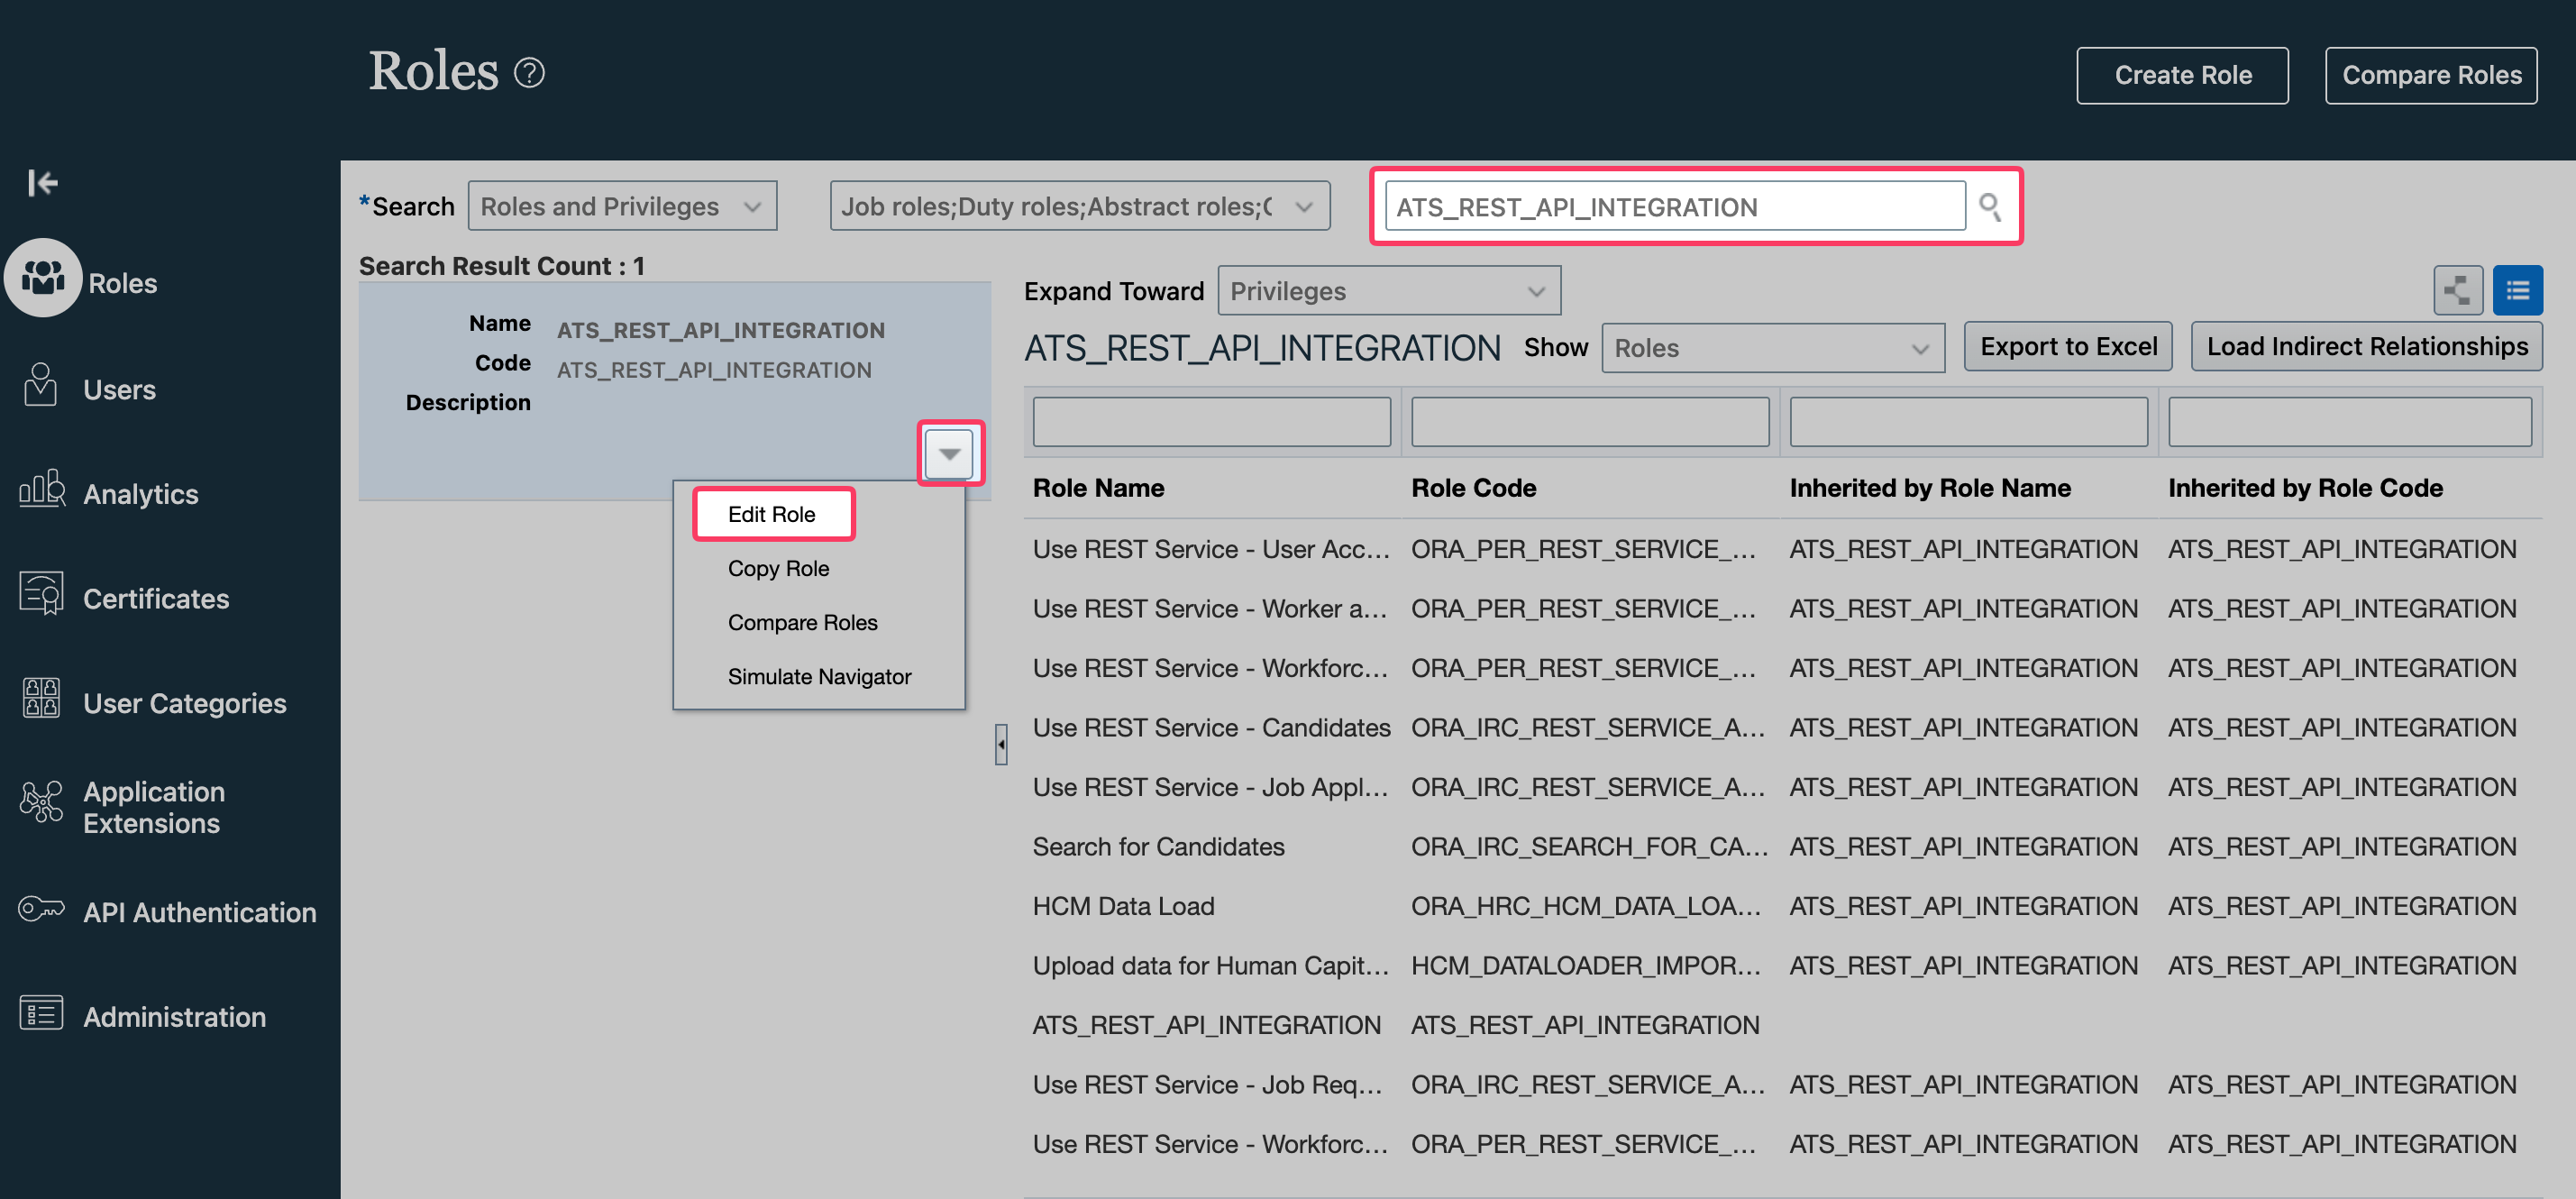Open the Expand Toward Privileges dropdown
Screen dimensions: 2576x1199
(1388, 291)
